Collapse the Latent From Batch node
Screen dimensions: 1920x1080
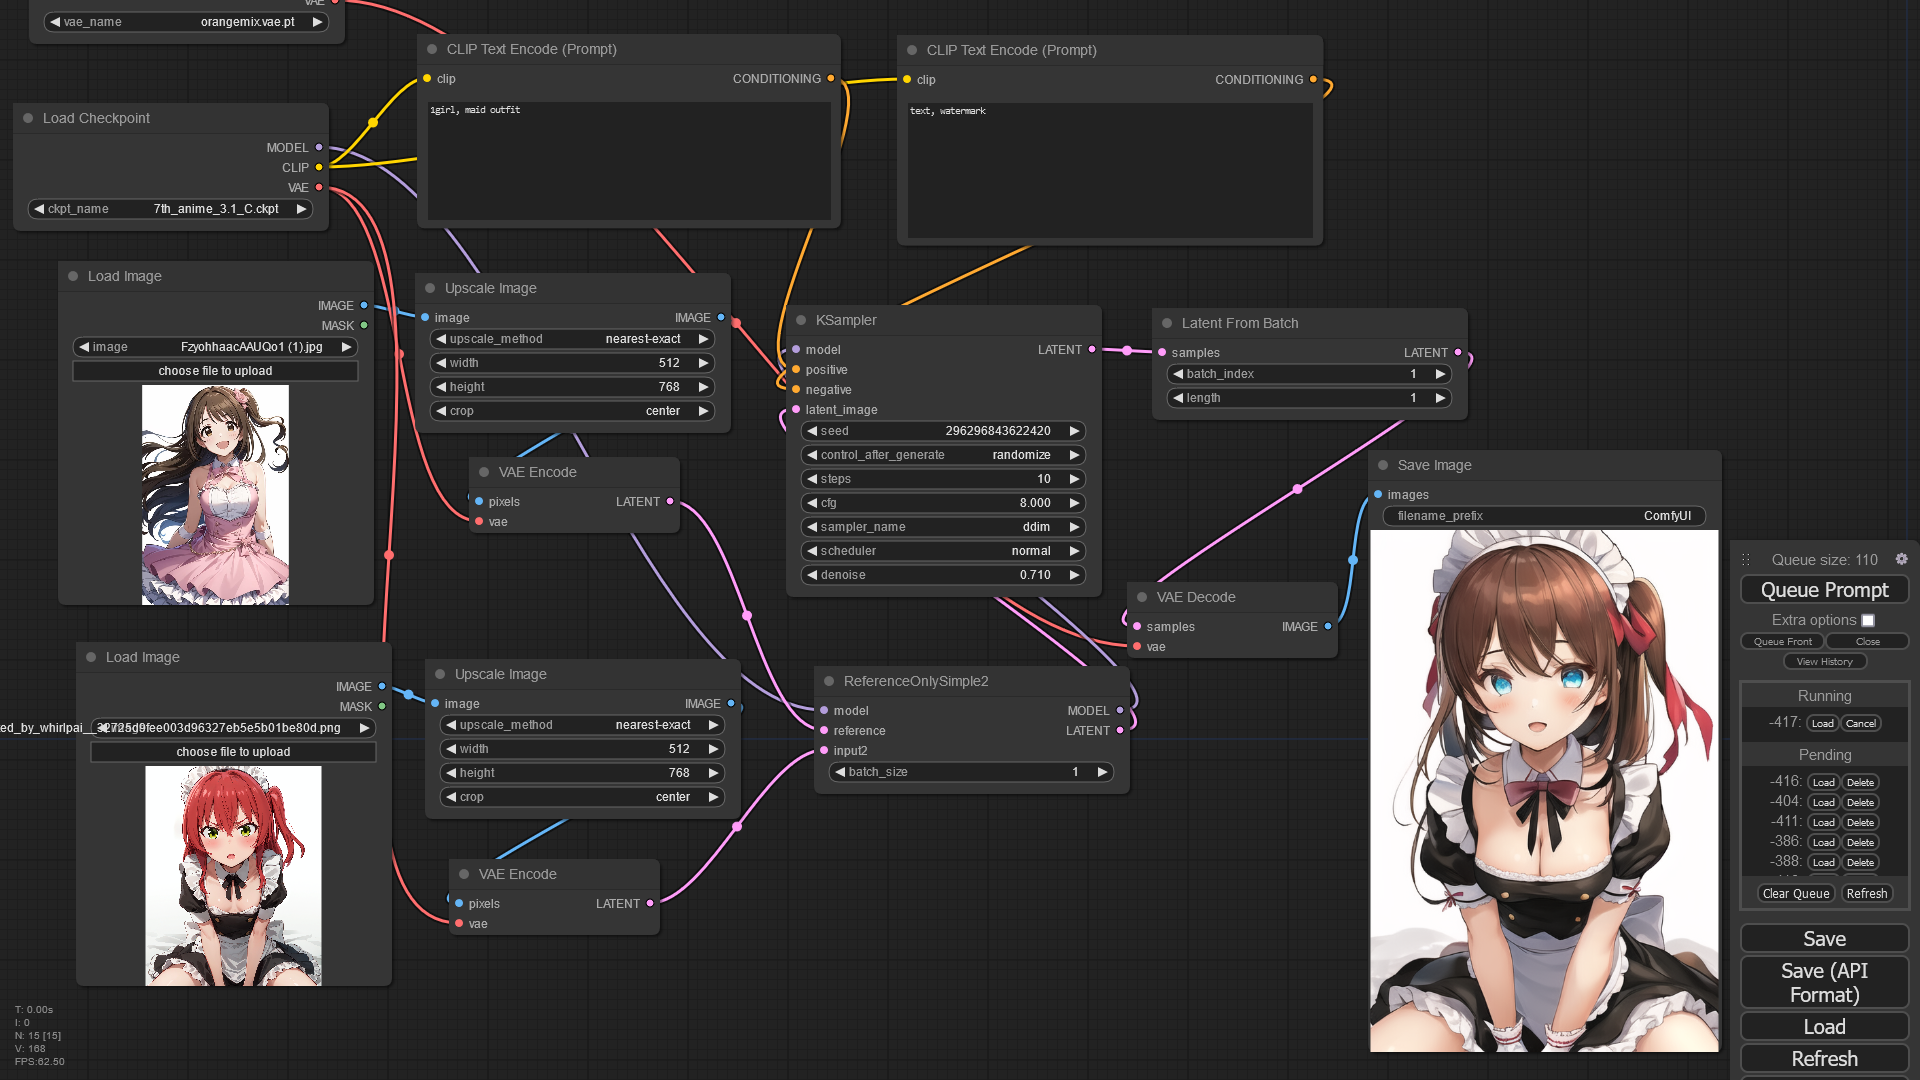1167,323
